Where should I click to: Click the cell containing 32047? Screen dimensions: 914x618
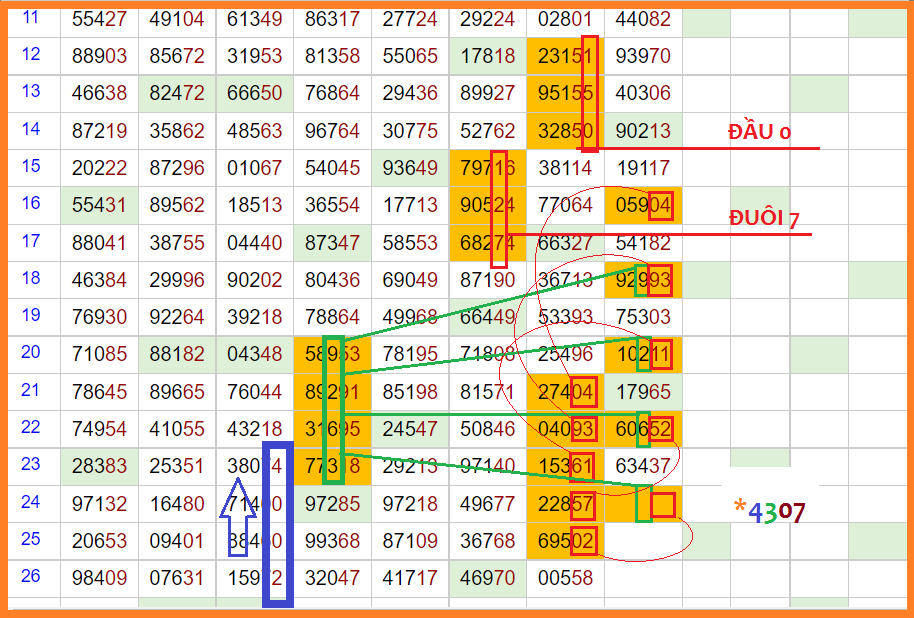point(332,577)
